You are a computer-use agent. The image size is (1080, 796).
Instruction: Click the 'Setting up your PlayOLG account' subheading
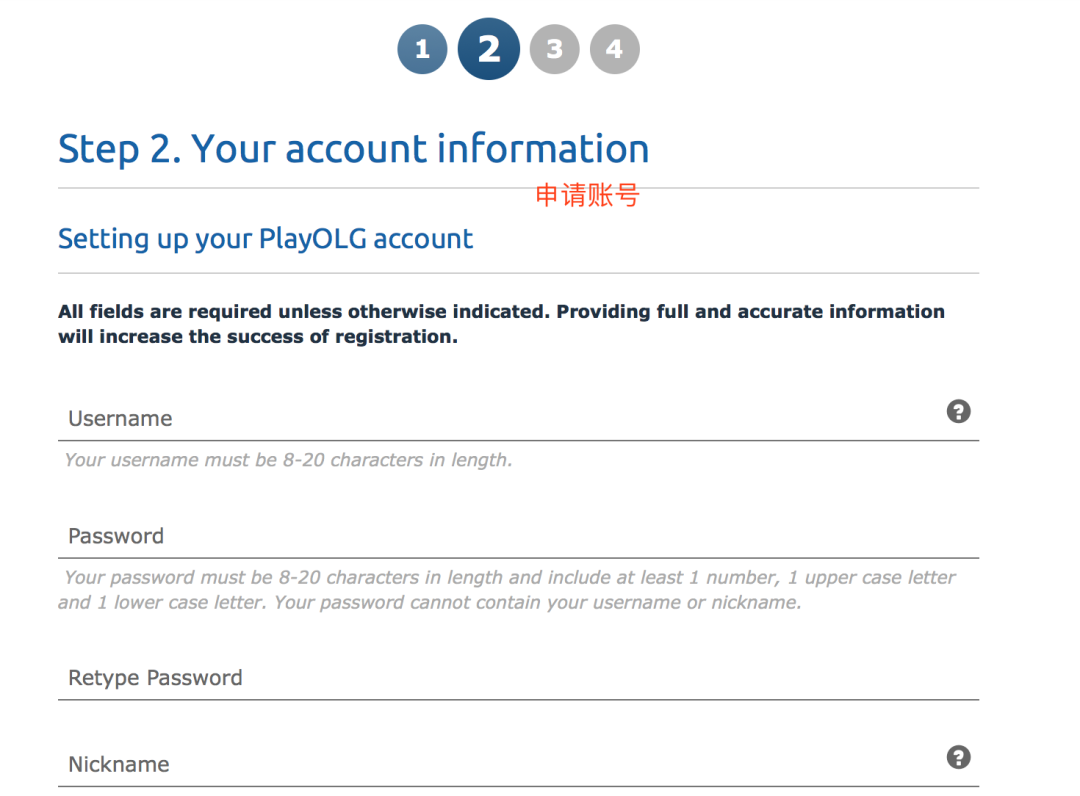click(x=265, y=239)
